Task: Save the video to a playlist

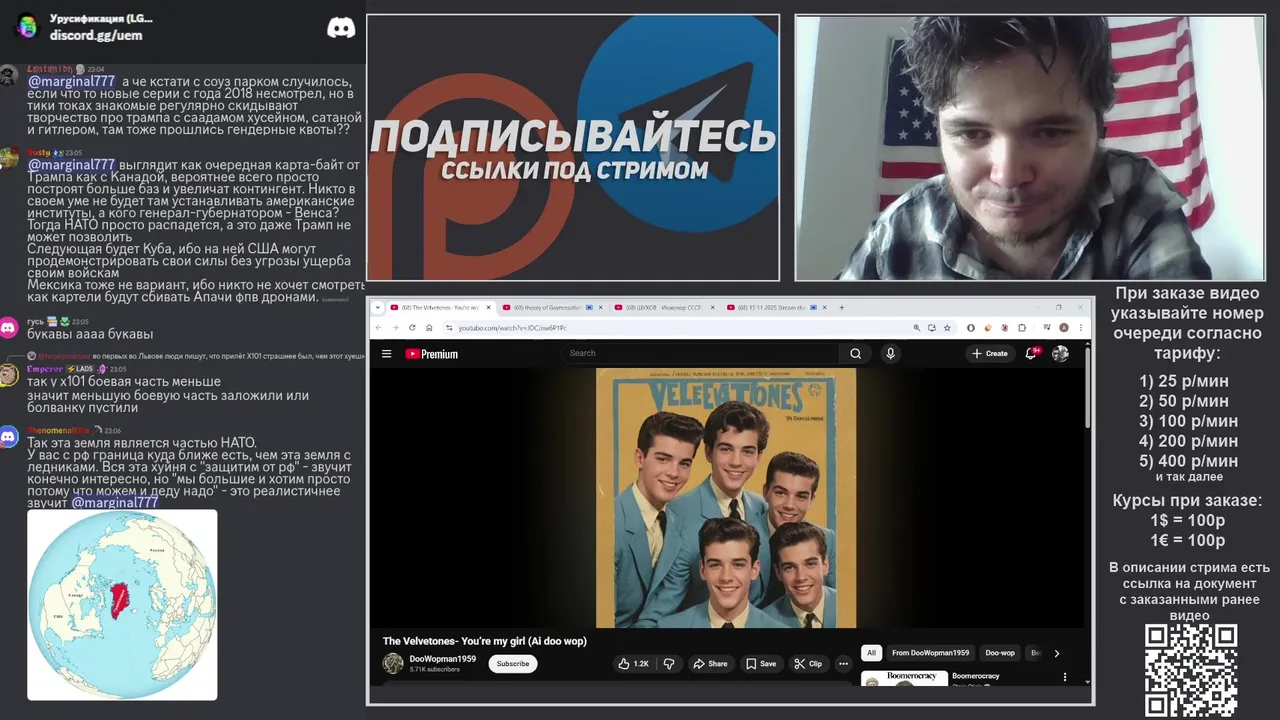Action: tap(761, 663)
